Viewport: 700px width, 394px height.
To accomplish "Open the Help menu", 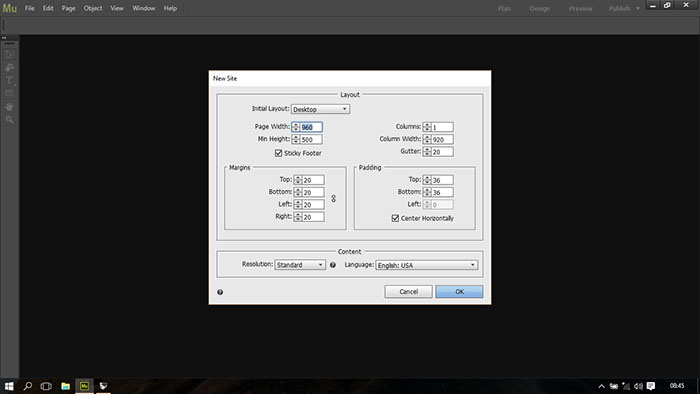I will [x=170, y=8].
